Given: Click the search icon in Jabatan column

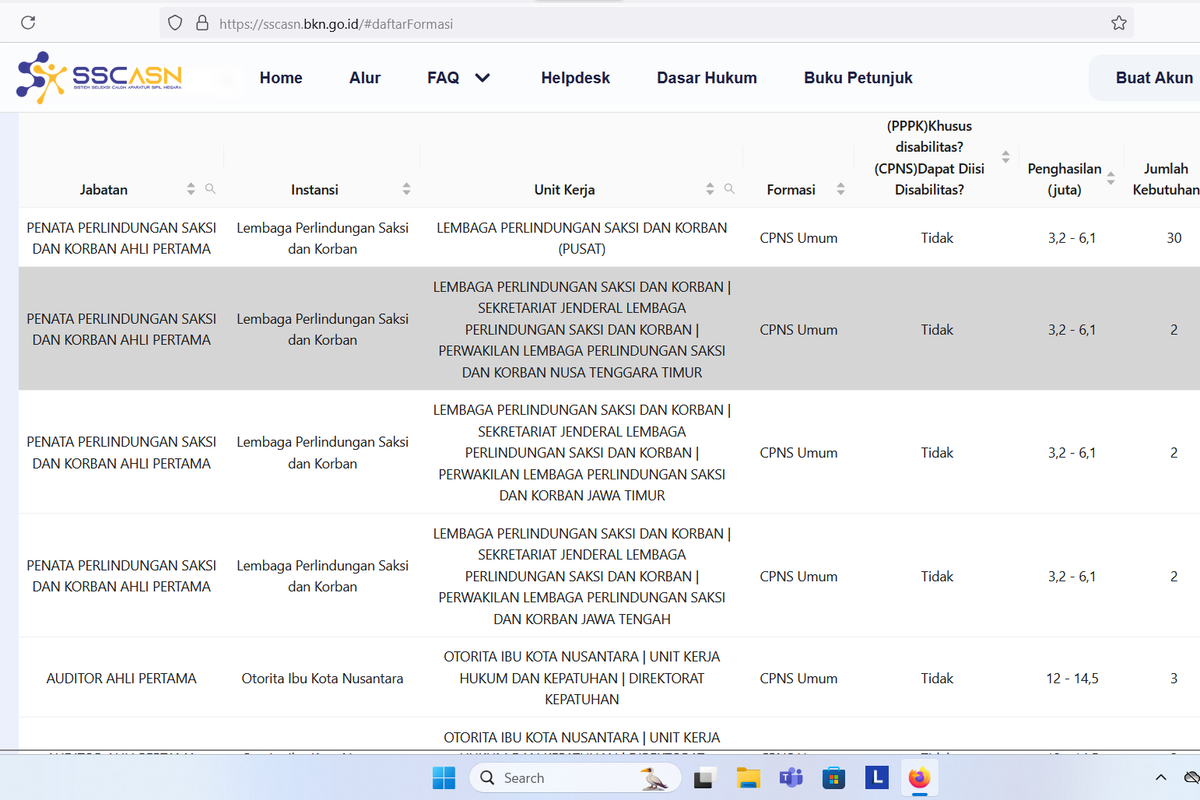Looking at the screenshot, I should coord(210,189).
